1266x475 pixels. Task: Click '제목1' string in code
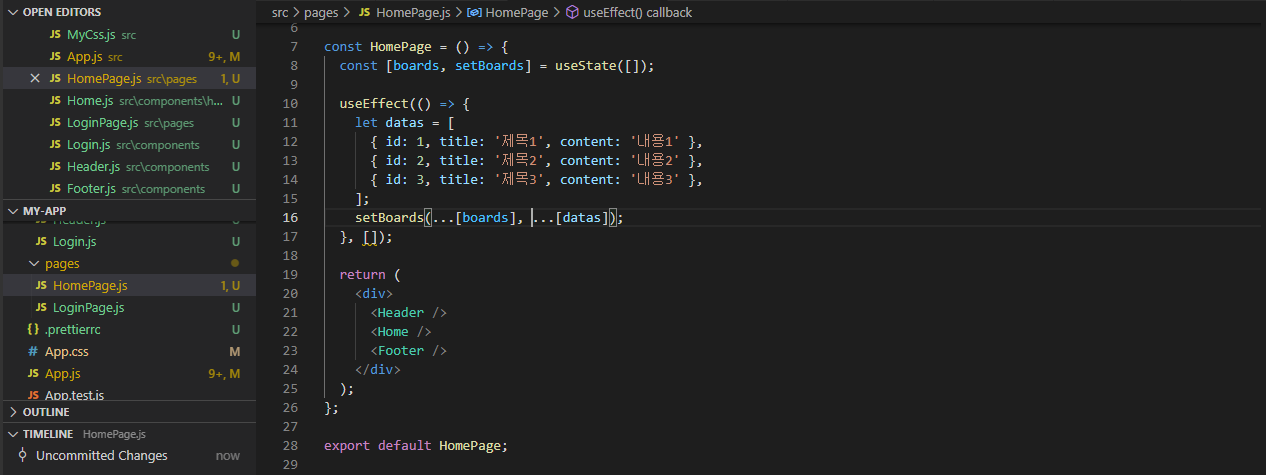[518, 142]
